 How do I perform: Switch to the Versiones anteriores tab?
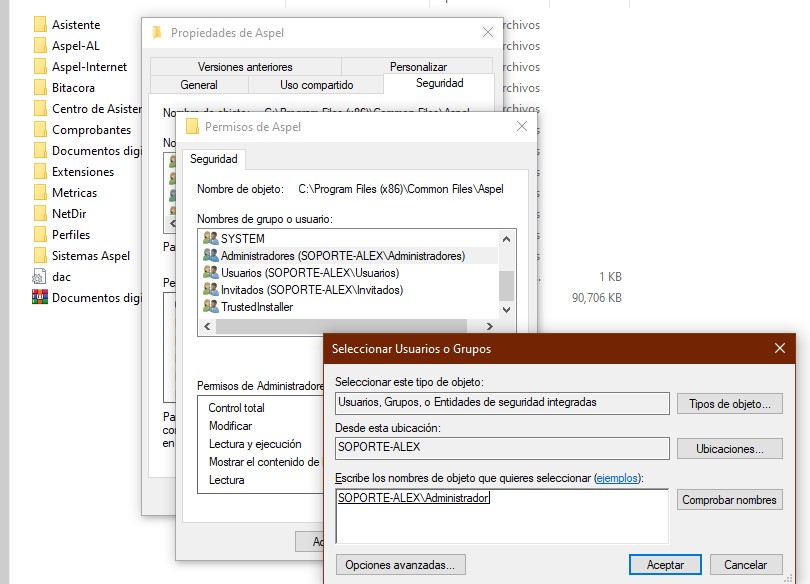pos(245,67)
